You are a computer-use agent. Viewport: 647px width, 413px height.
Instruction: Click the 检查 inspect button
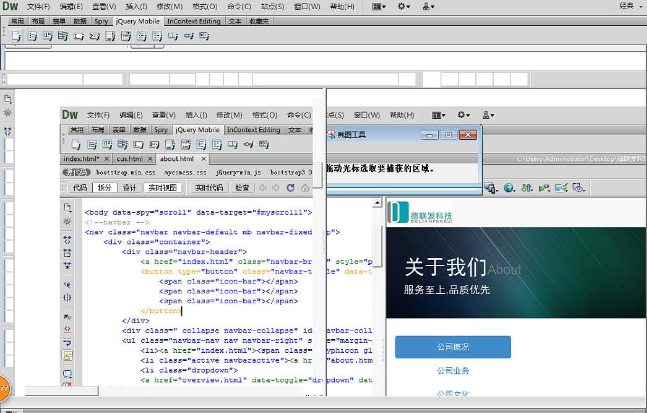point(242,187)
